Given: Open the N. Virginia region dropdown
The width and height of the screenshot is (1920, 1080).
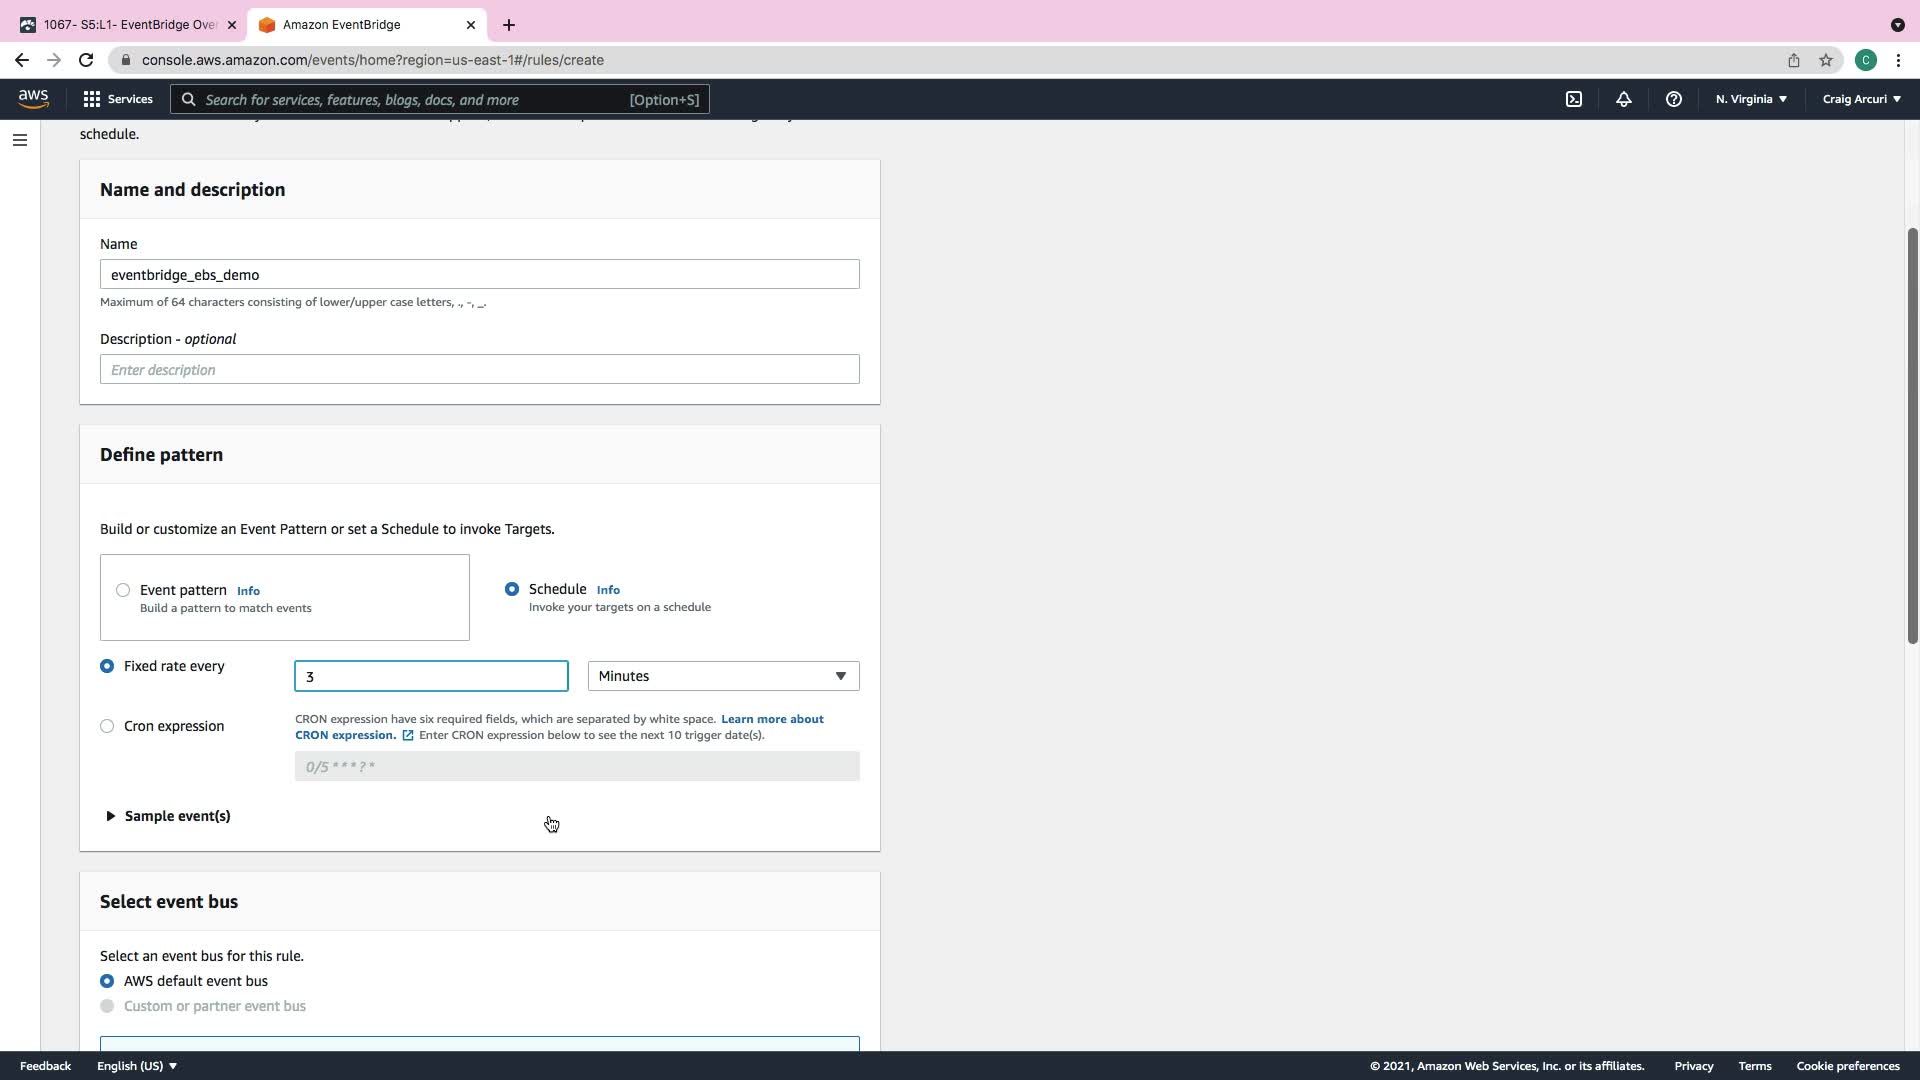Looking at the screenshot, I should tap(1751, 99).
